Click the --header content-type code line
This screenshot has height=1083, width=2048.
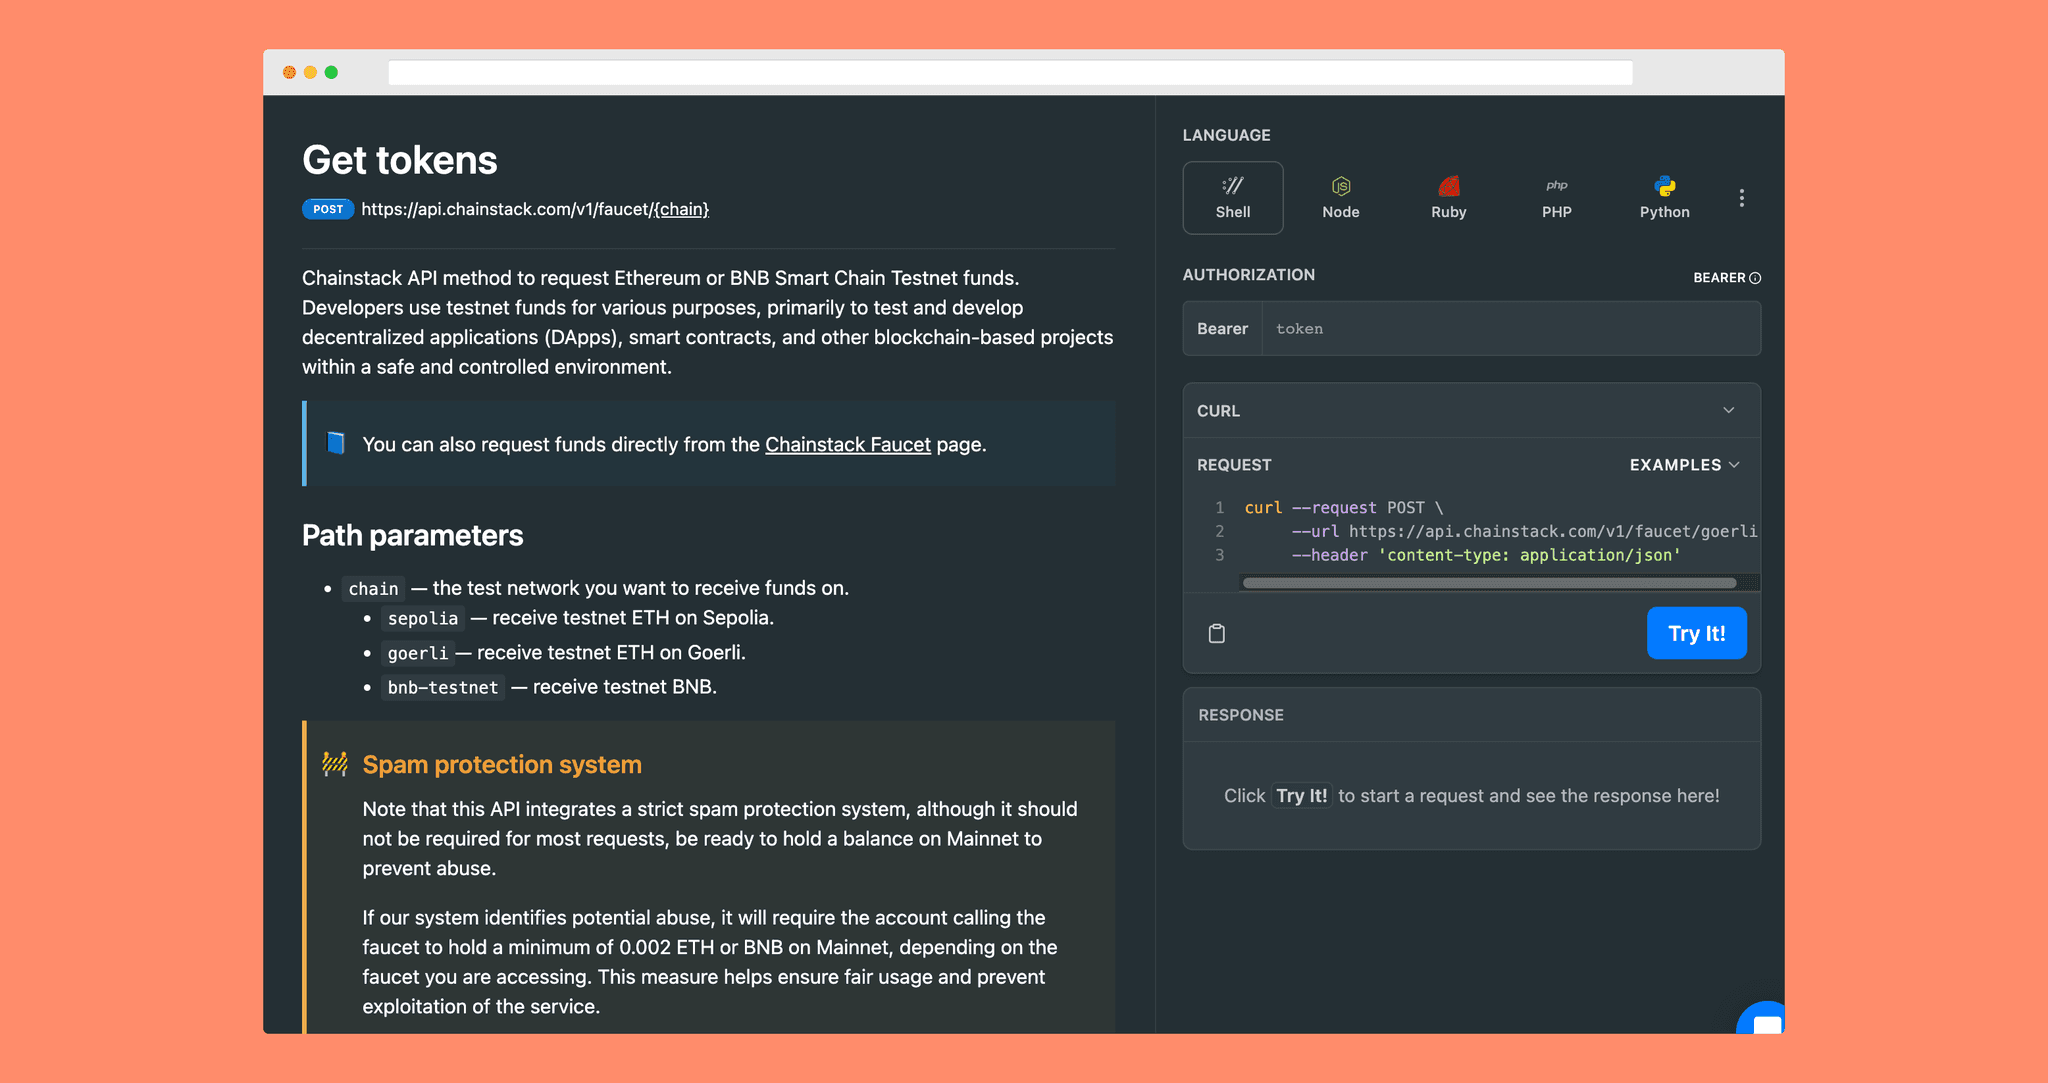tap(1485, 555)
